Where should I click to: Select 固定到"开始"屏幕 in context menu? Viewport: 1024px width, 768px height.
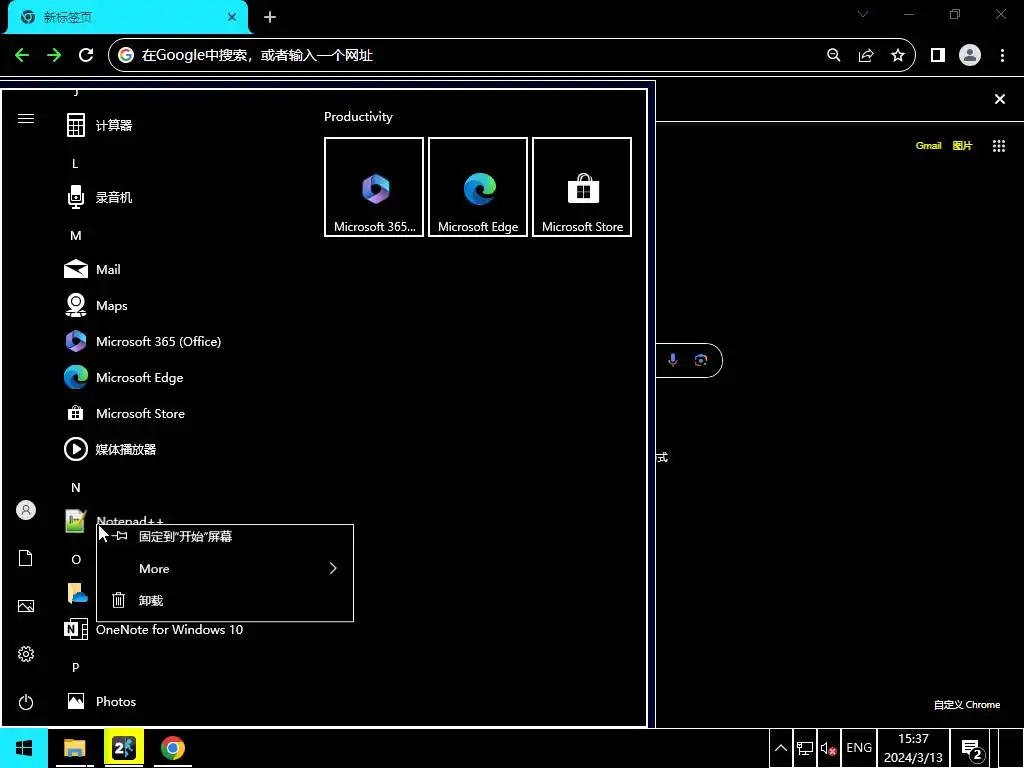pyautogui.click(x=225, y=536)
